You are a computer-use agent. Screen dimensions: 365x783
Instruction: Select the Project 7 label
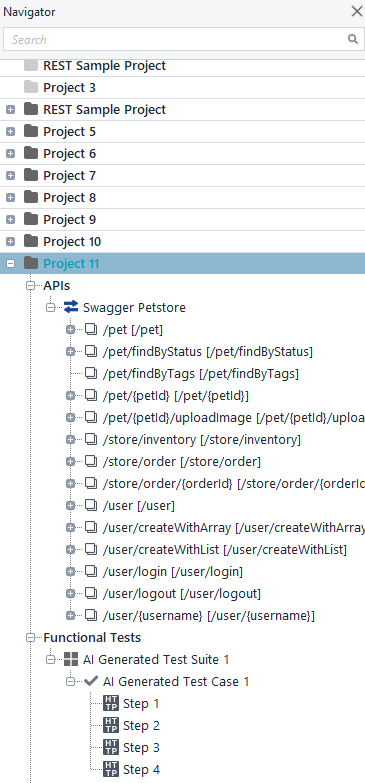coord(69,175)
